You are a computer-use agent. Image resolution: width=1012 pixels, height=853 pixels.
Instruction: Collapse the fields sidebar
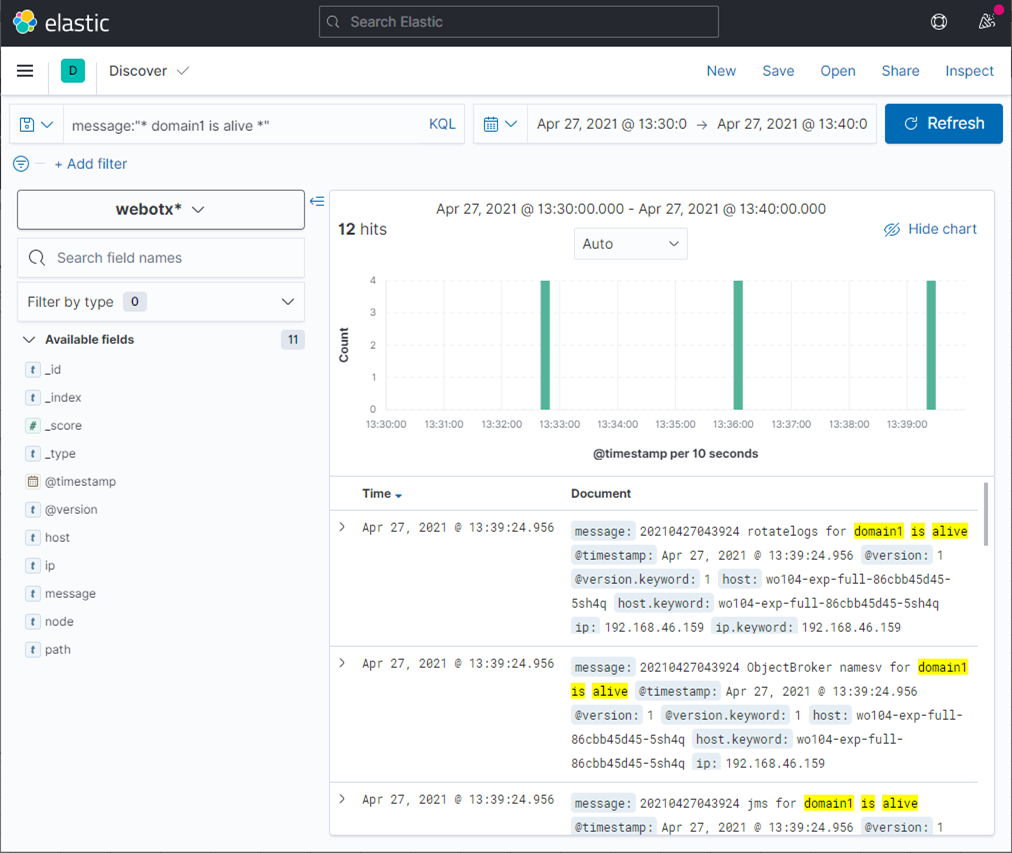pyautogui.click(x=317, y=201)
